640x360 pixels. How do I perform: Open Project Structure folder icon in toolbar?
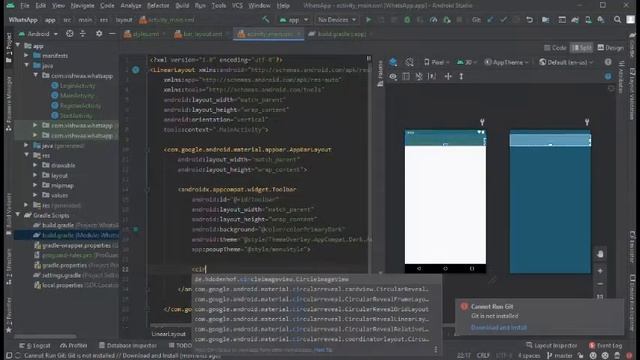(x=546, y=20)
